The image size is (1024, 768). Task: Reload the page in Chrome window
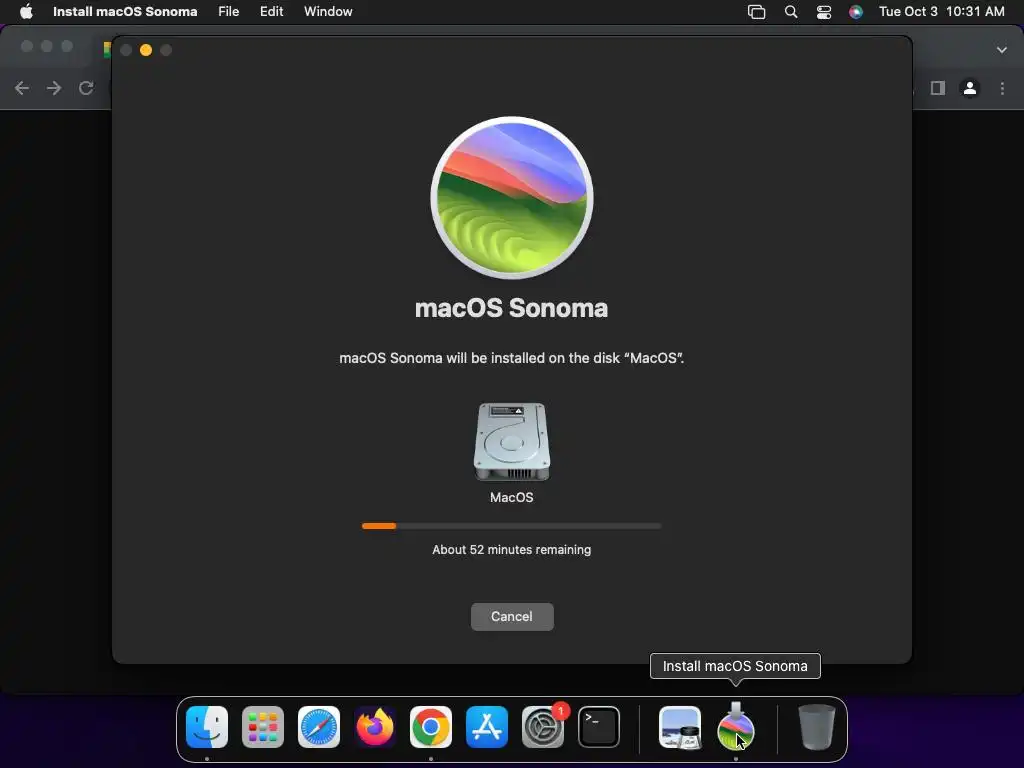86,88
